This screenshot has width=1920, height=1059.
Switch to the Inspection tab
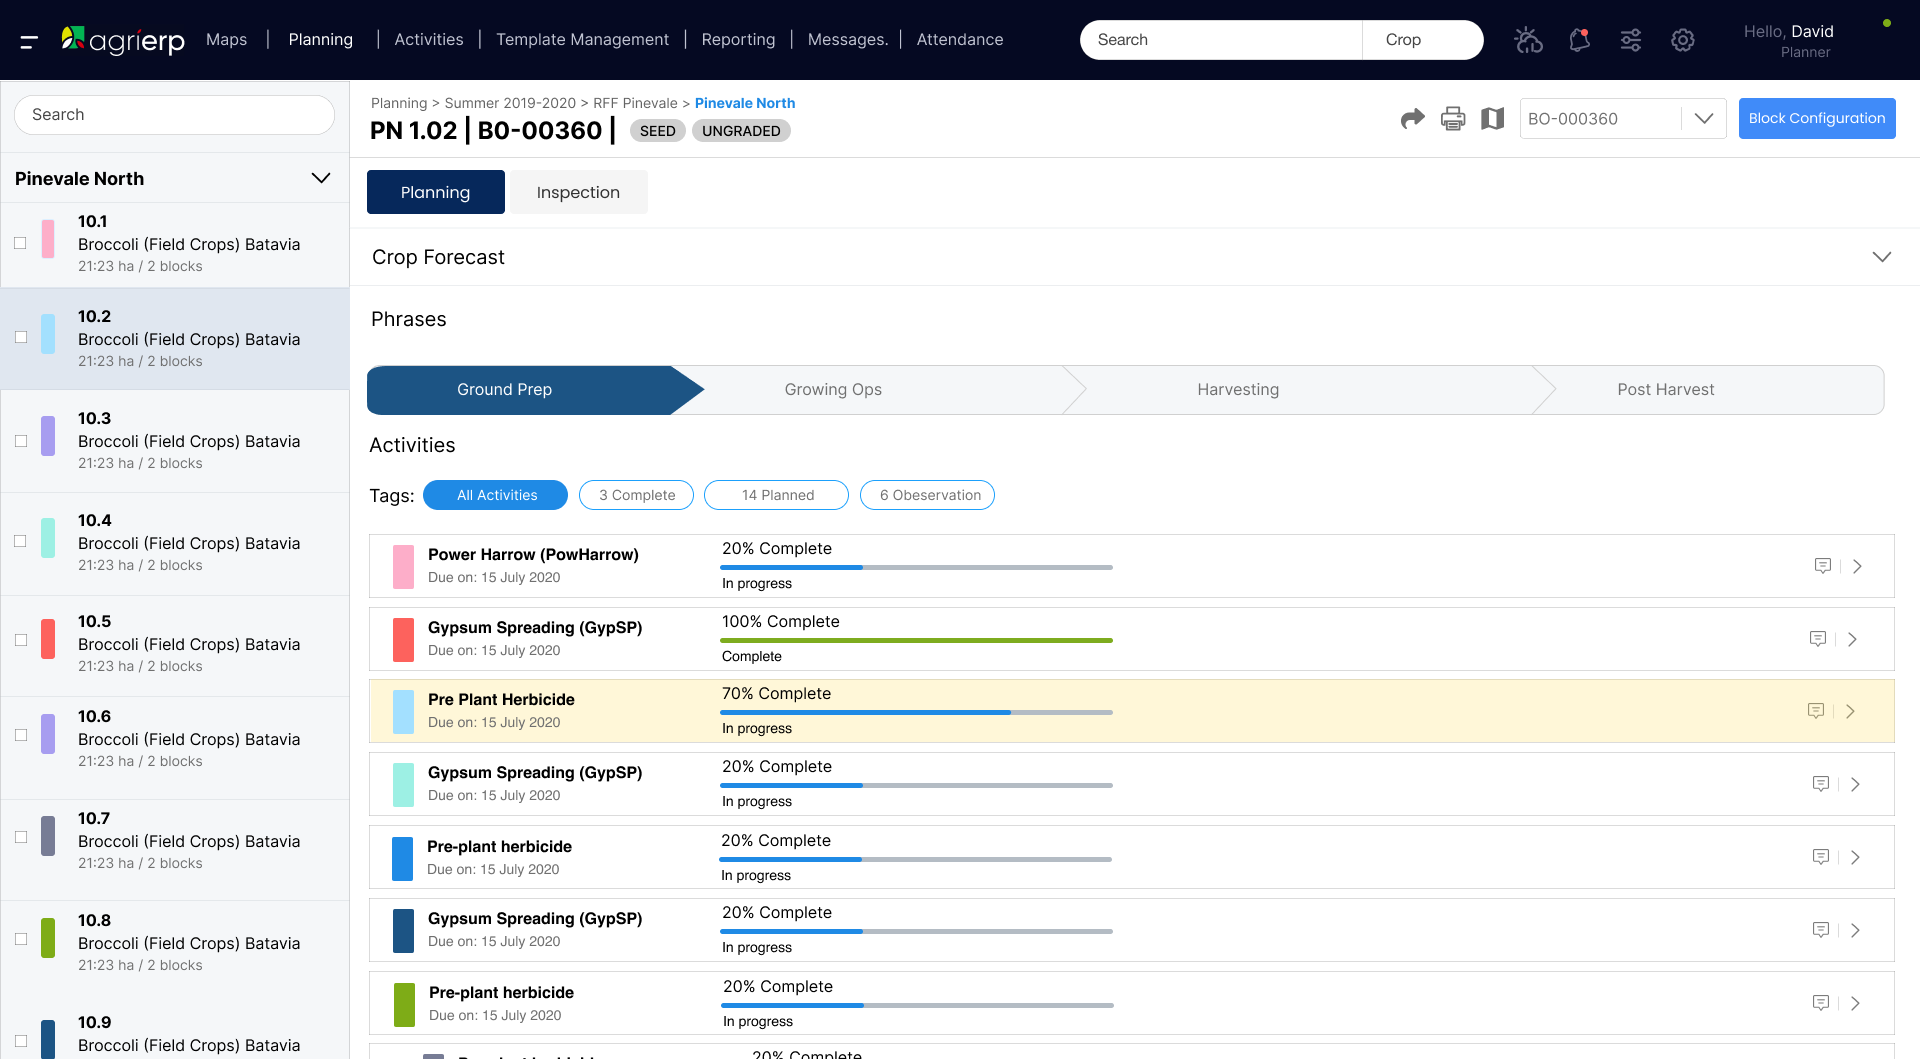pos(578,191)
